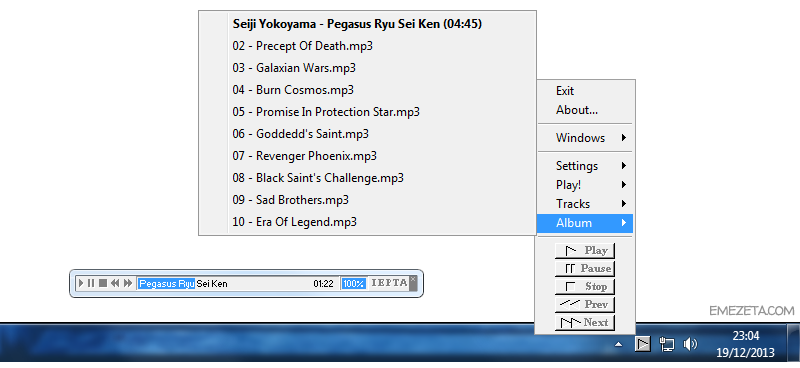
Task: Open the volume speaker icon in system tray
Action: pyautogui.click(x=690, y=345)
